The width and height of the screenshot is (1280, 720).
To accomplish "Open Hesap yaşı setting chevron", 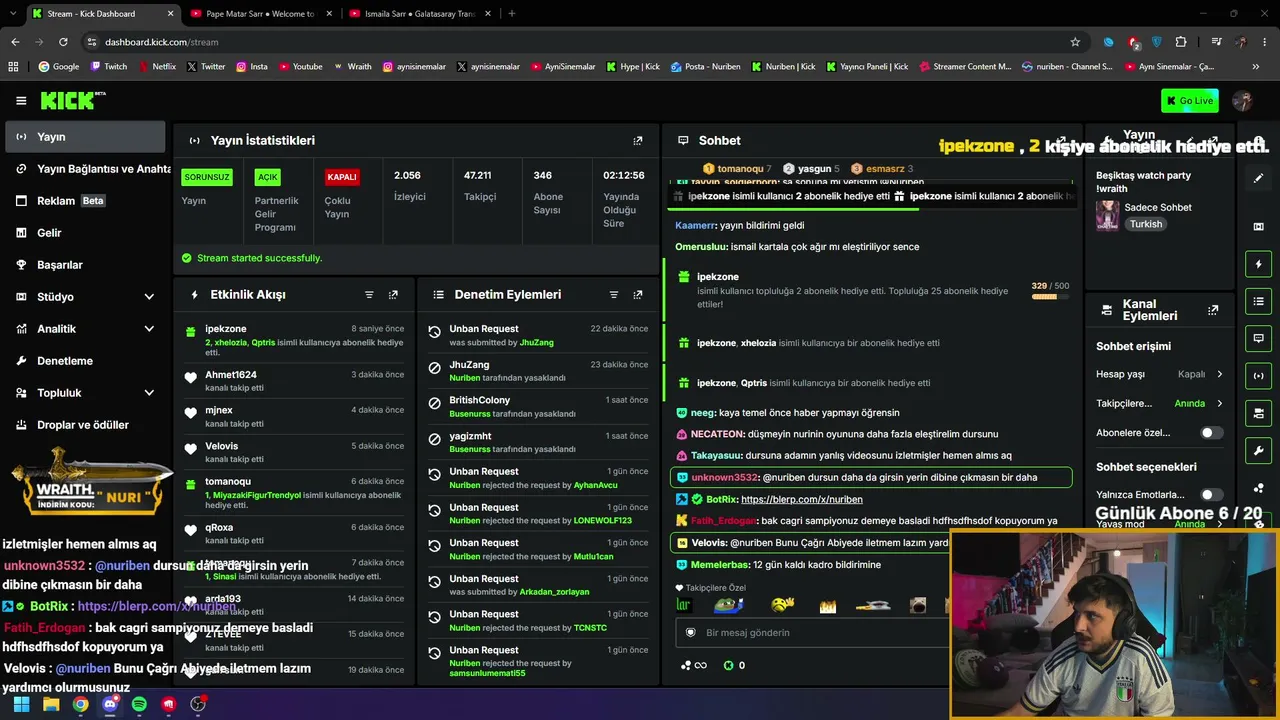I will click(1219, 374).
